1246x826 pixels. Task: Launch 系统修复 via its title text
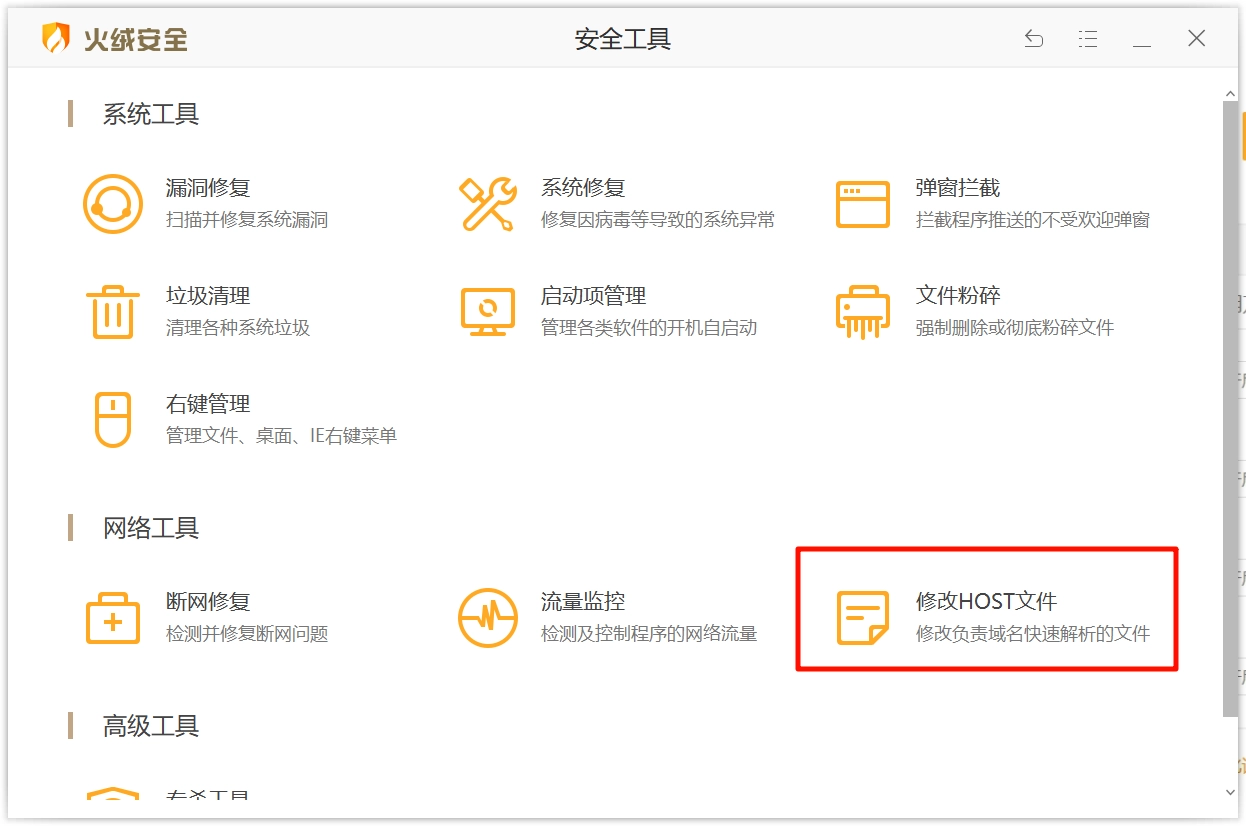tap(583, 188)
